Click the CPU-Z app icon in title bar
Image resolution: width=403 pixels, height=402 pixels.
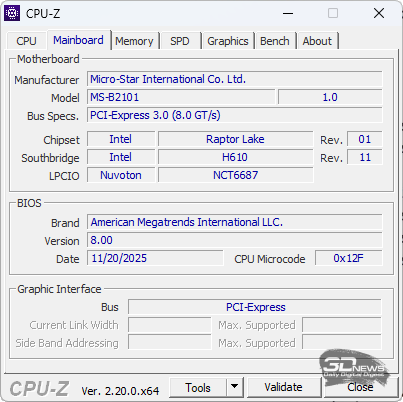click(12, 13)
